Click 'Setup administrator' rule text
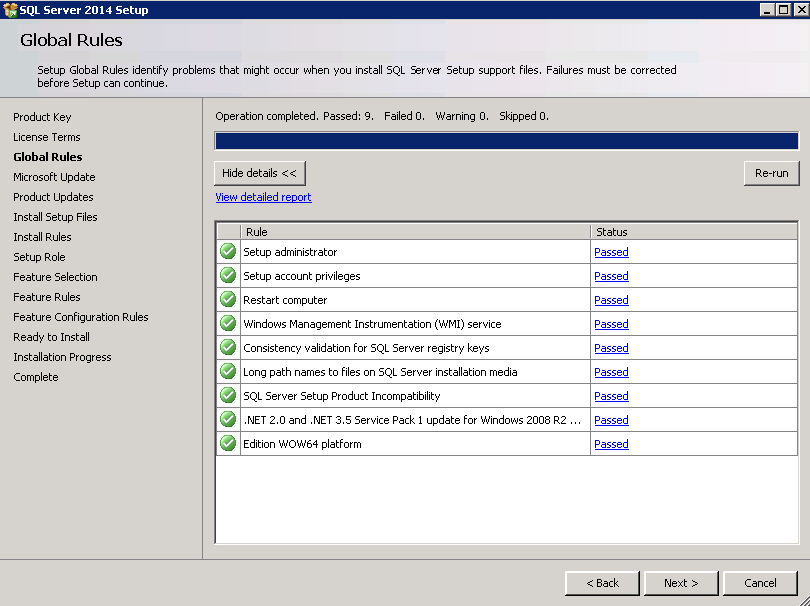Screen dimensions: 810x606 click(290, 252)
